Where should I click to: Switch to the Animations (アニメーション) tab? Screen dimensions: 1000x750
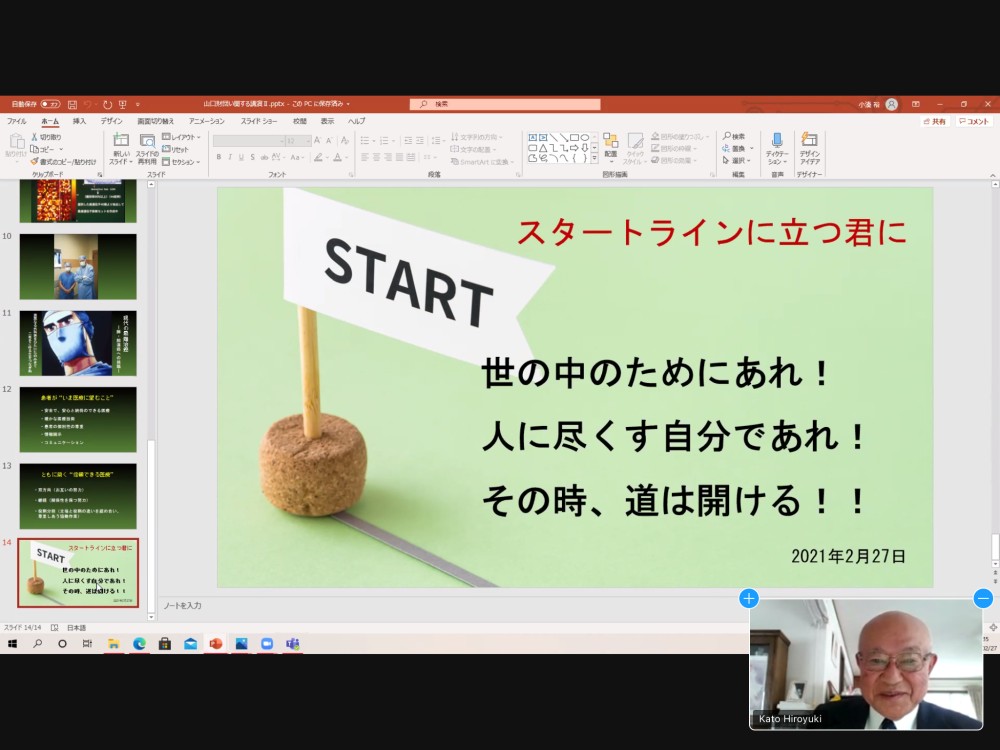pos(207,121)
